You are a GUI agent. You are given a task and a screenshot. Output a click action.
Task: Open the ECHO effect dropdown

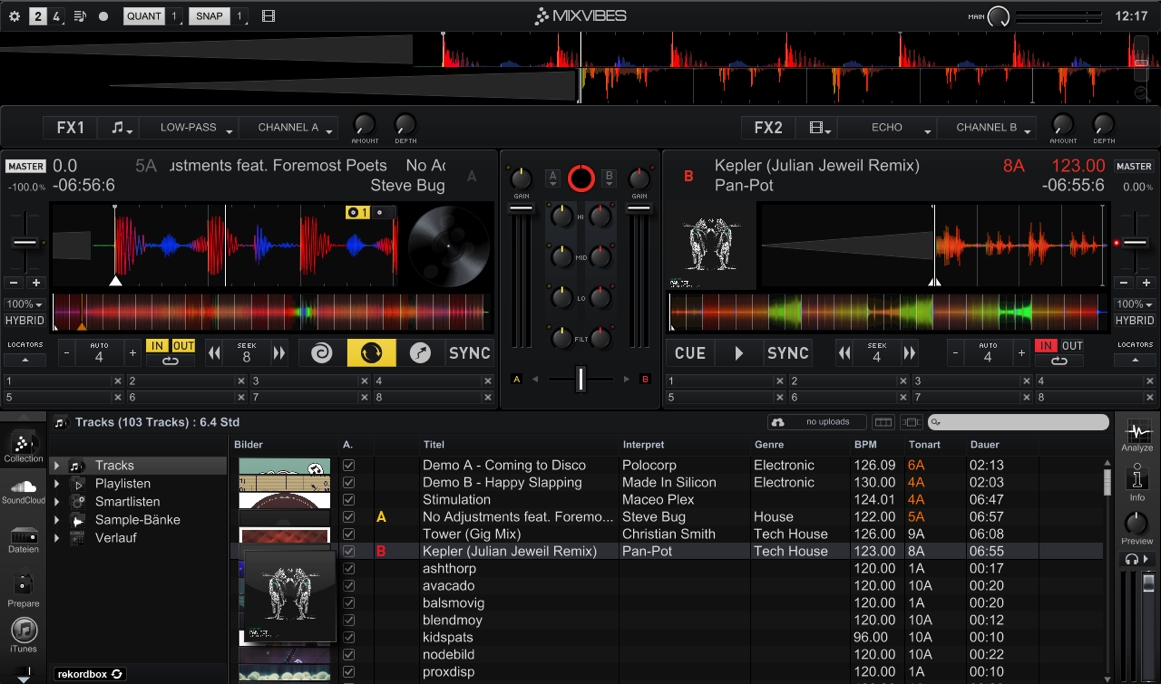(893, 128)
